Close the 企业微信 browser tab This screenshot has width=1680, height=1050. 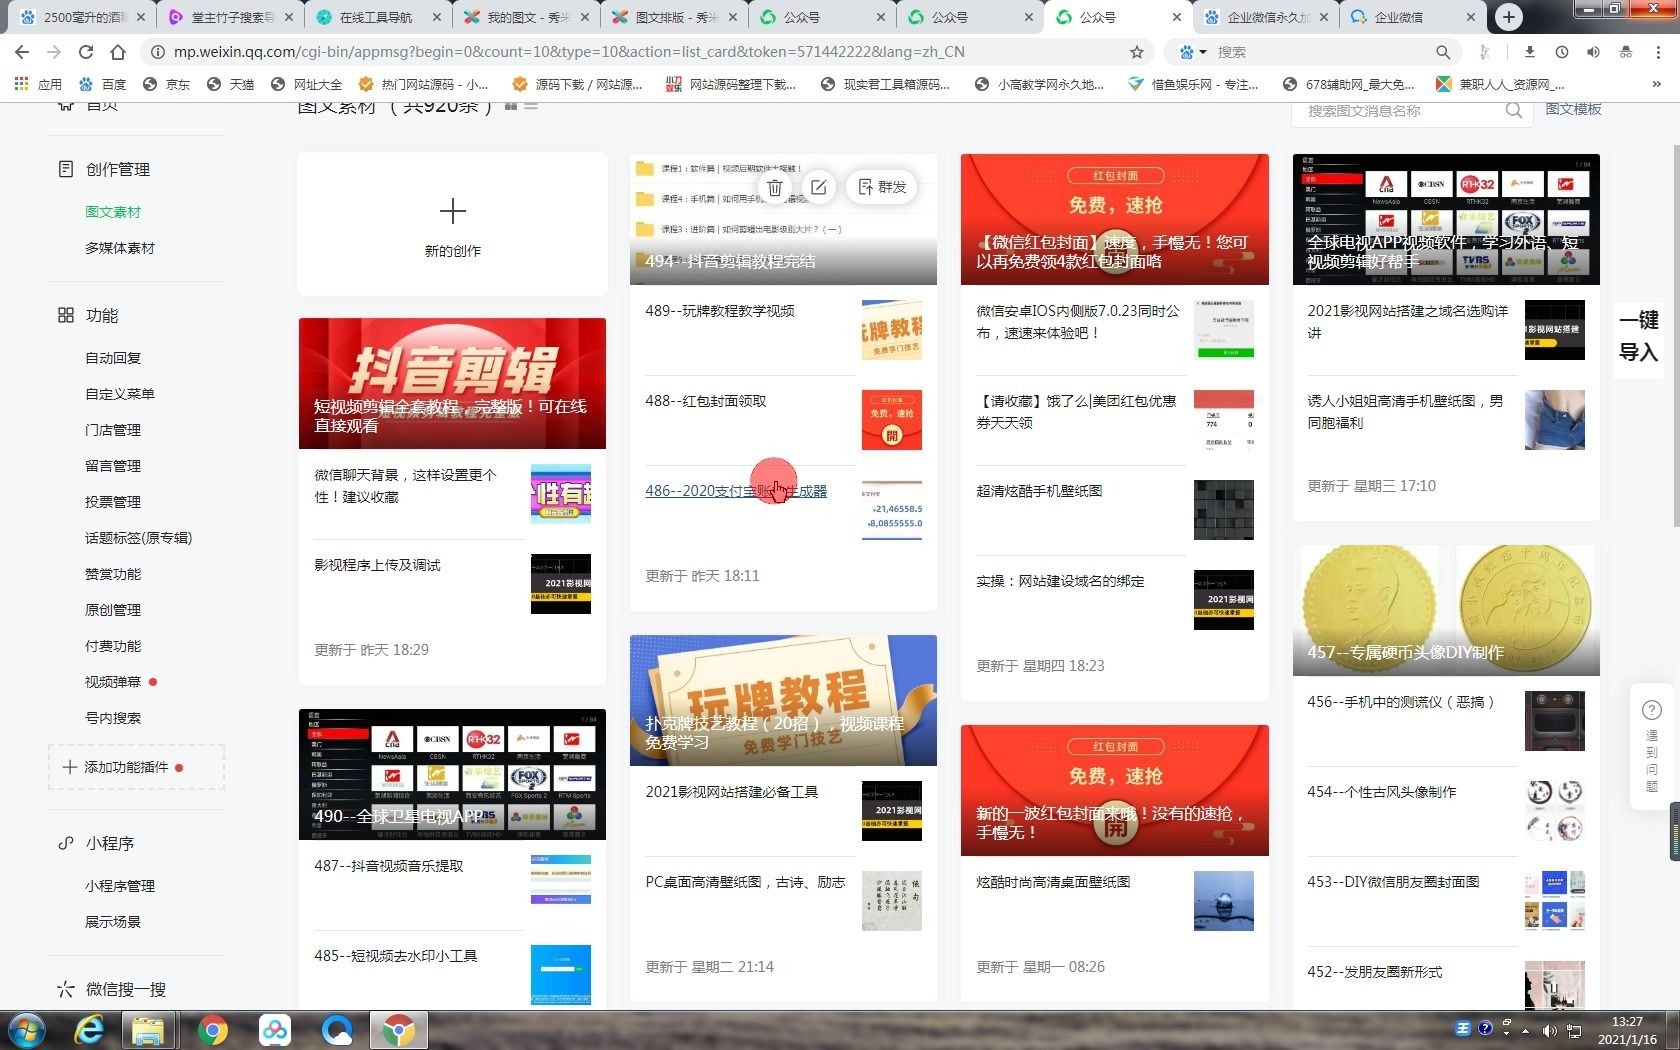1470,17
